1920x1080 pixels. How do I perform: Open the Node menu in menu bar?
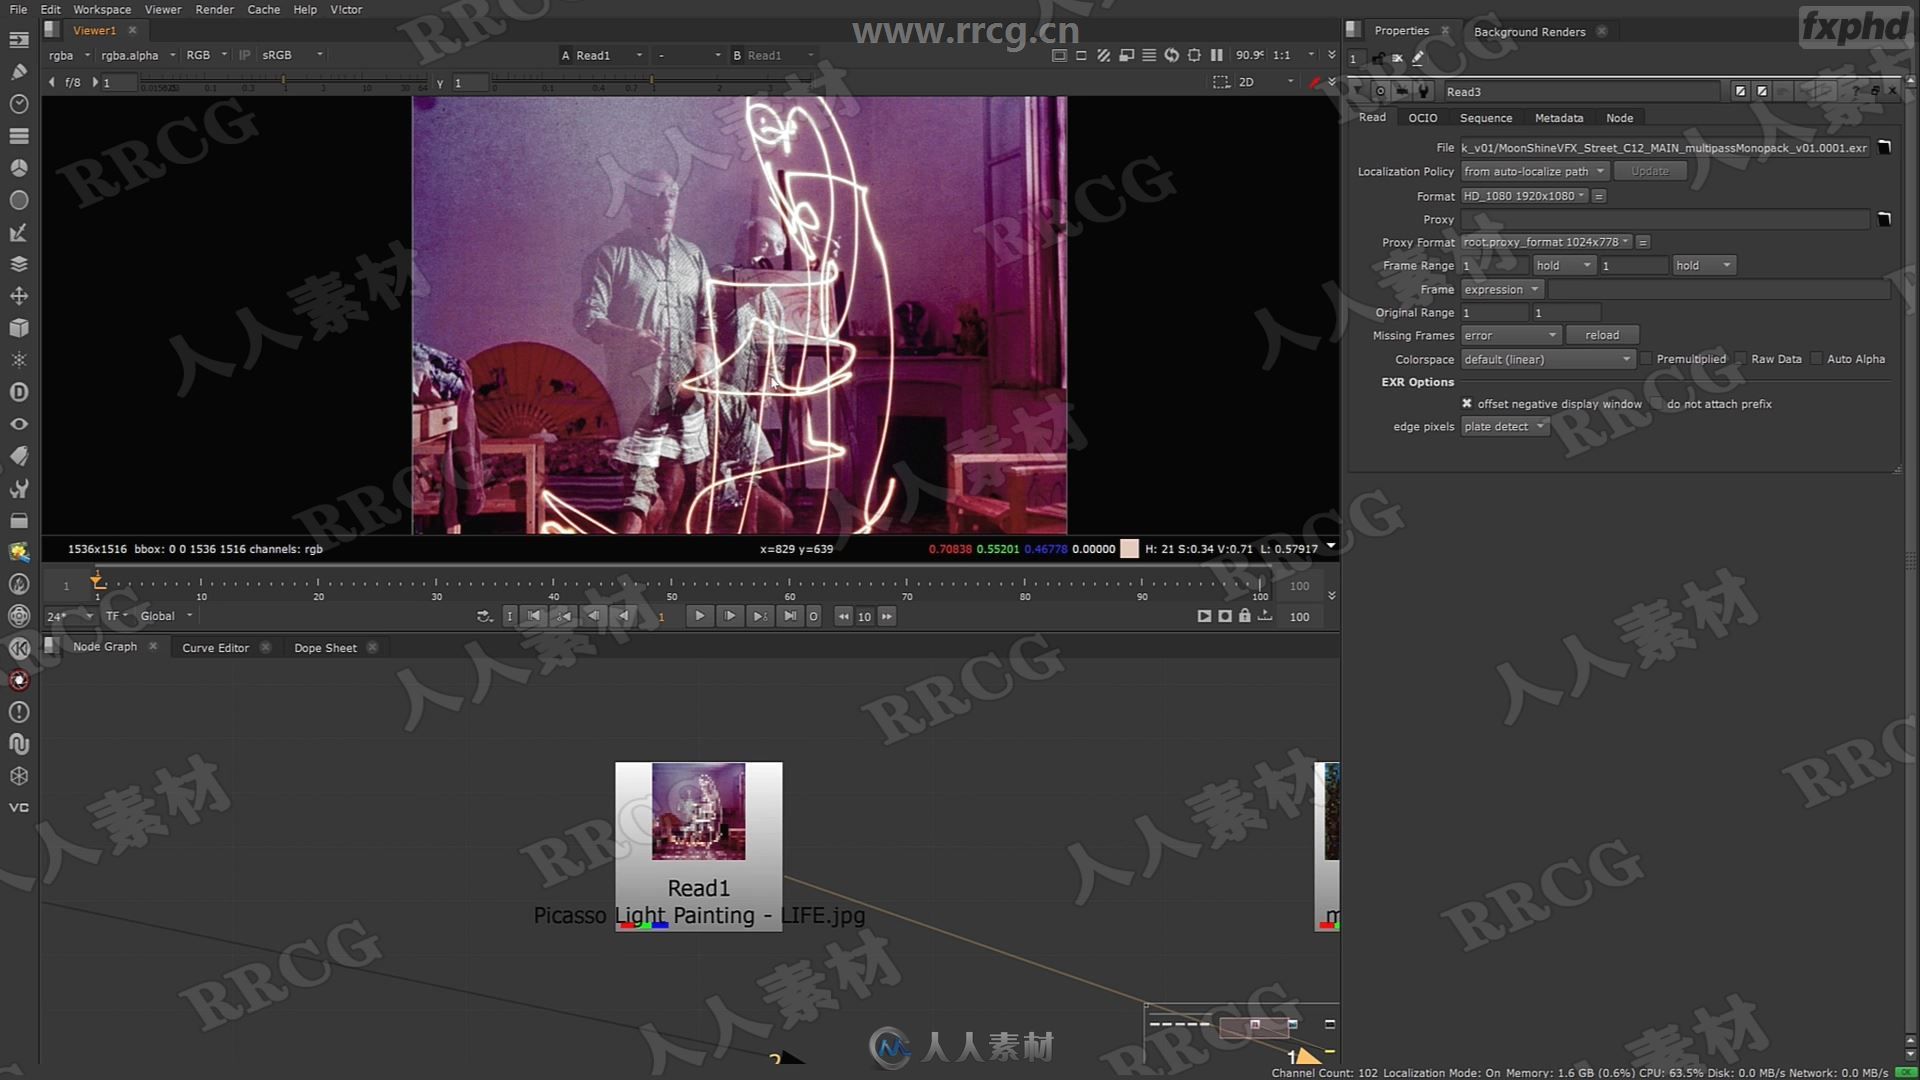(x=1618, y=117)
